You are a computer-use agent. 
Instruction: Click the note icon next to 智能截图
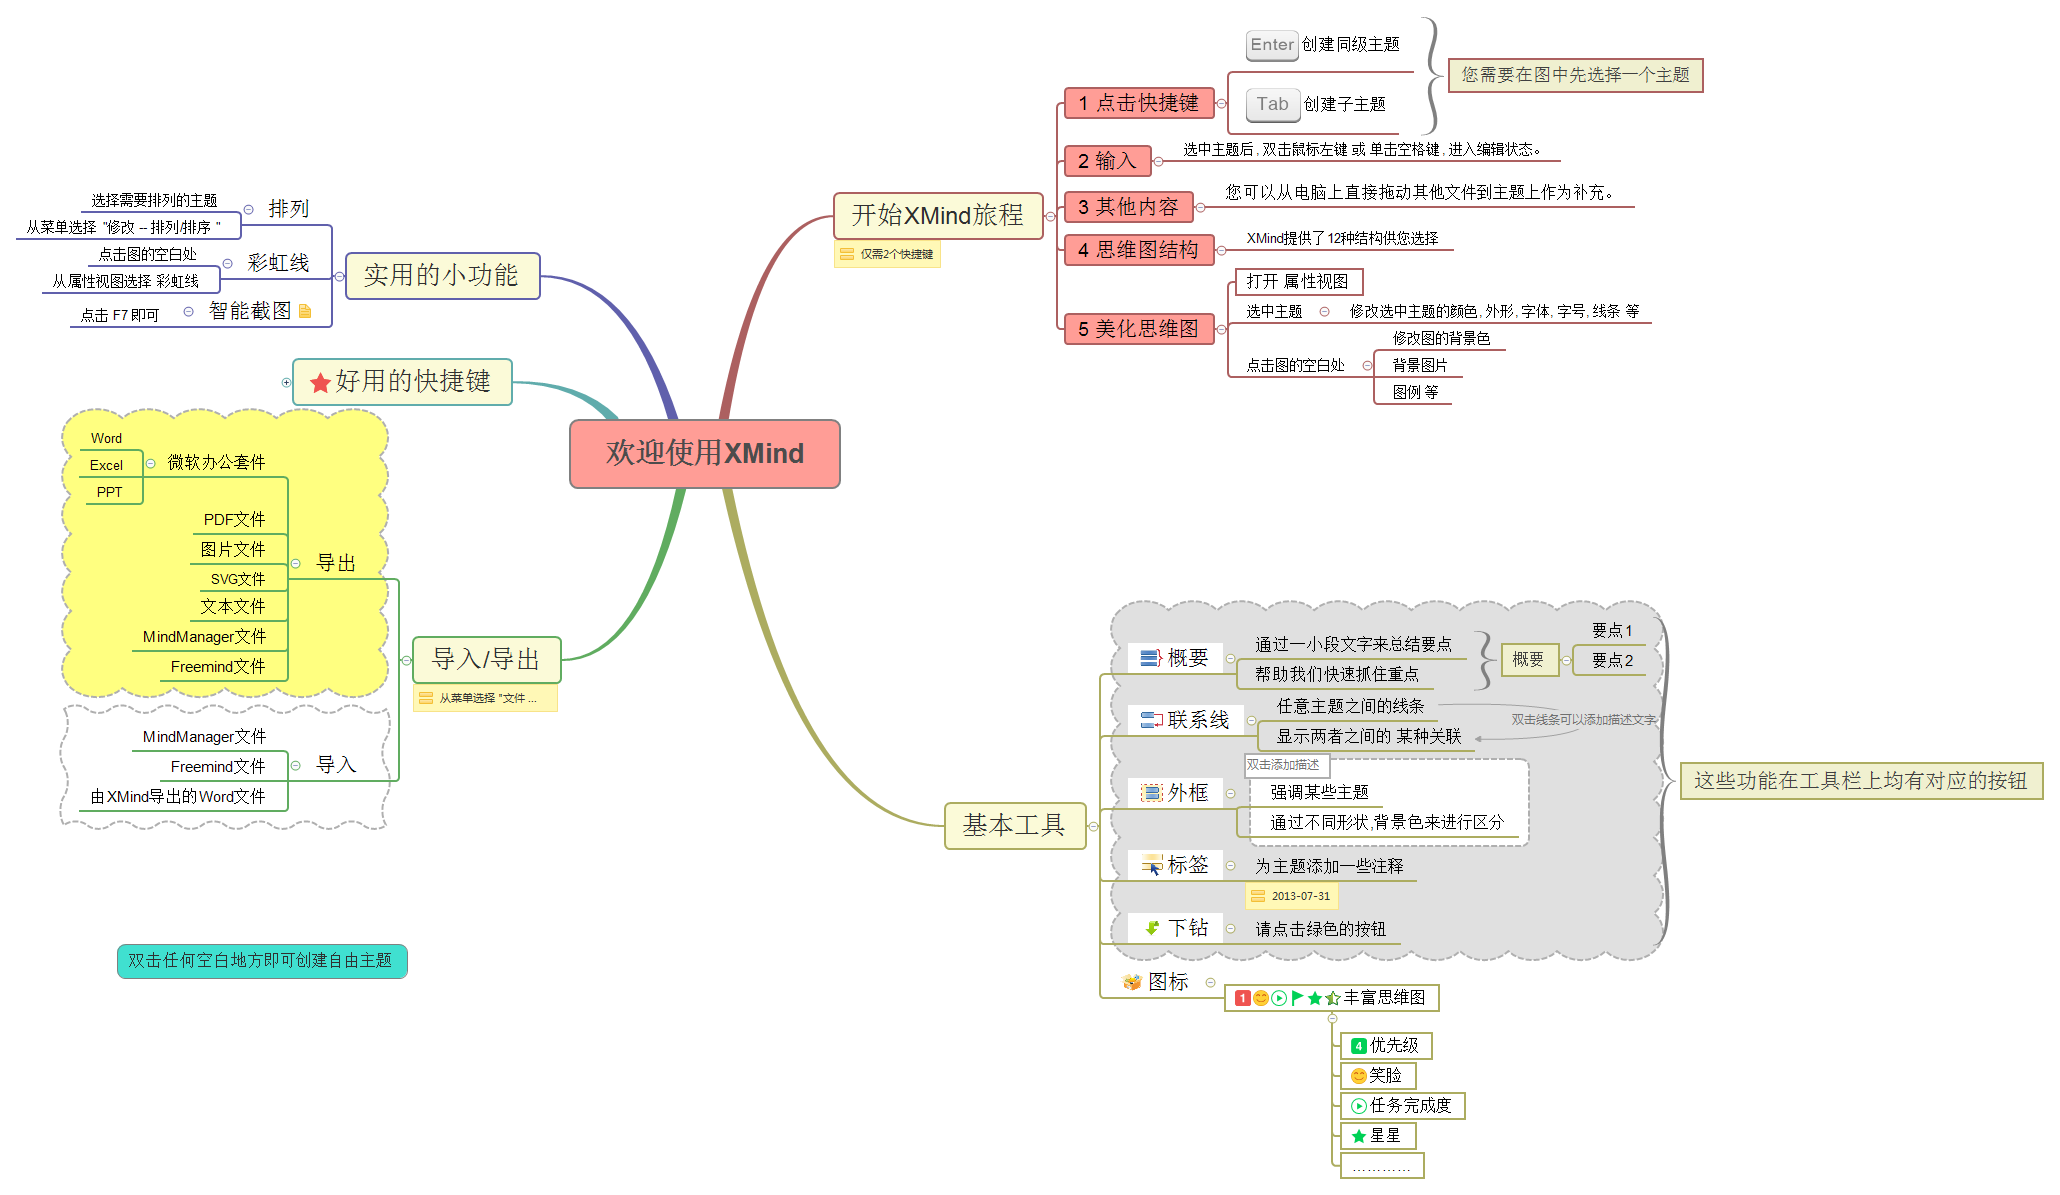(305, 311)
